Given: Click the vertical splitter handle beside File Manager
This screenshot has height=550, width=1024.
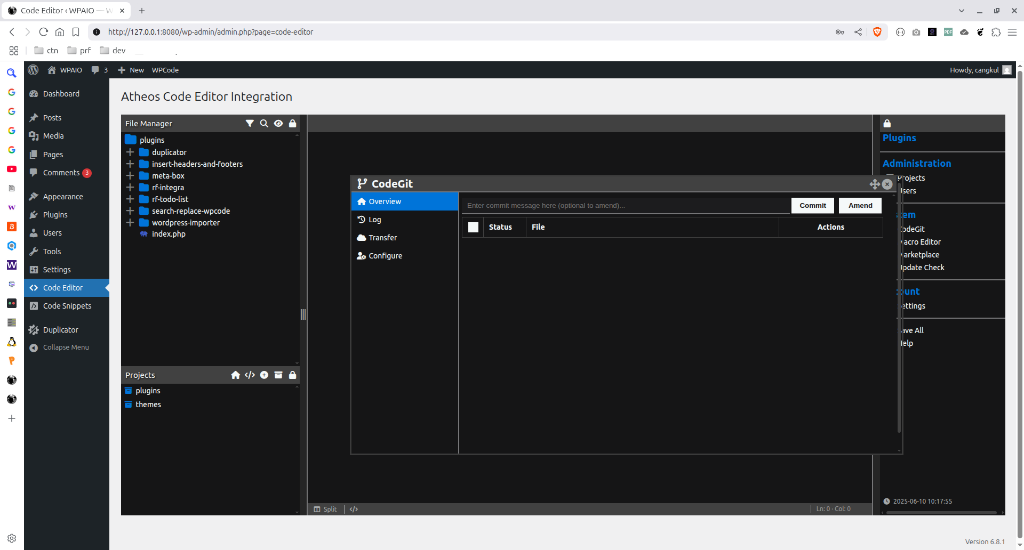Looking at the screenshot, I should 303,314.
